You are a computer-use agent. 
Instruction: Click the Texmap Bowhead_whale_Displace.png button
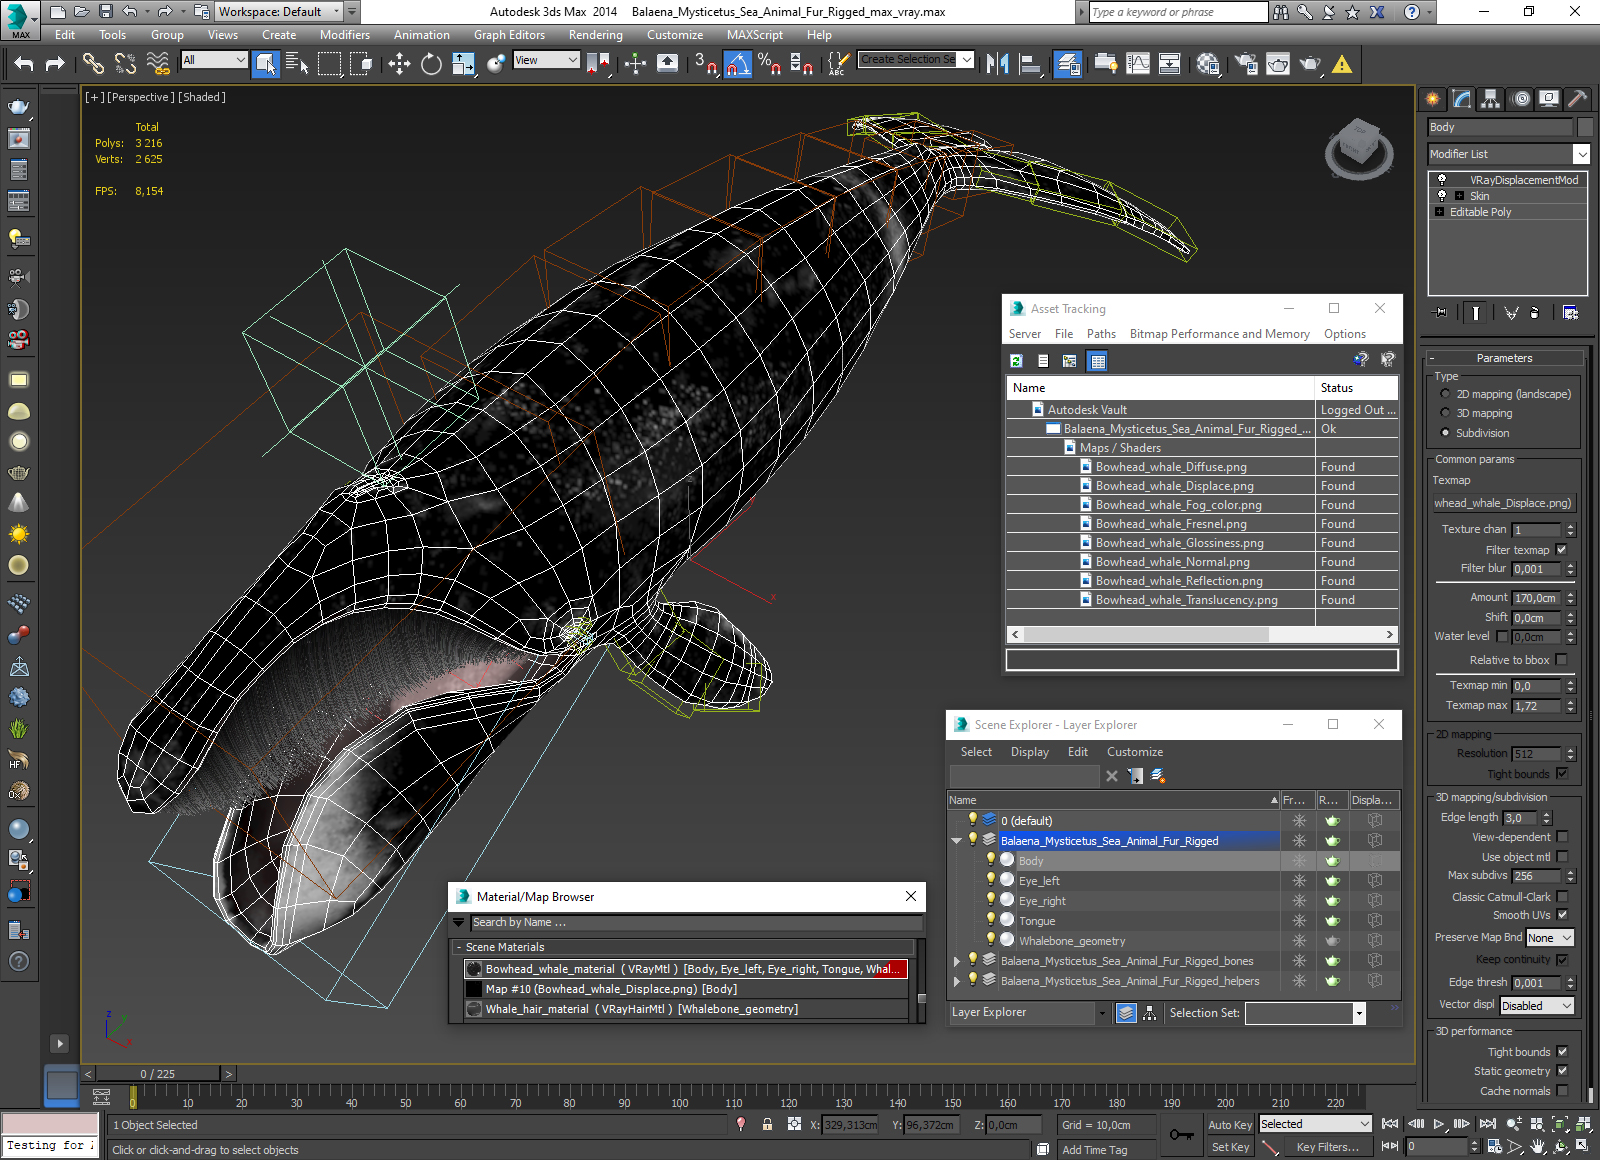[1503, 503]
